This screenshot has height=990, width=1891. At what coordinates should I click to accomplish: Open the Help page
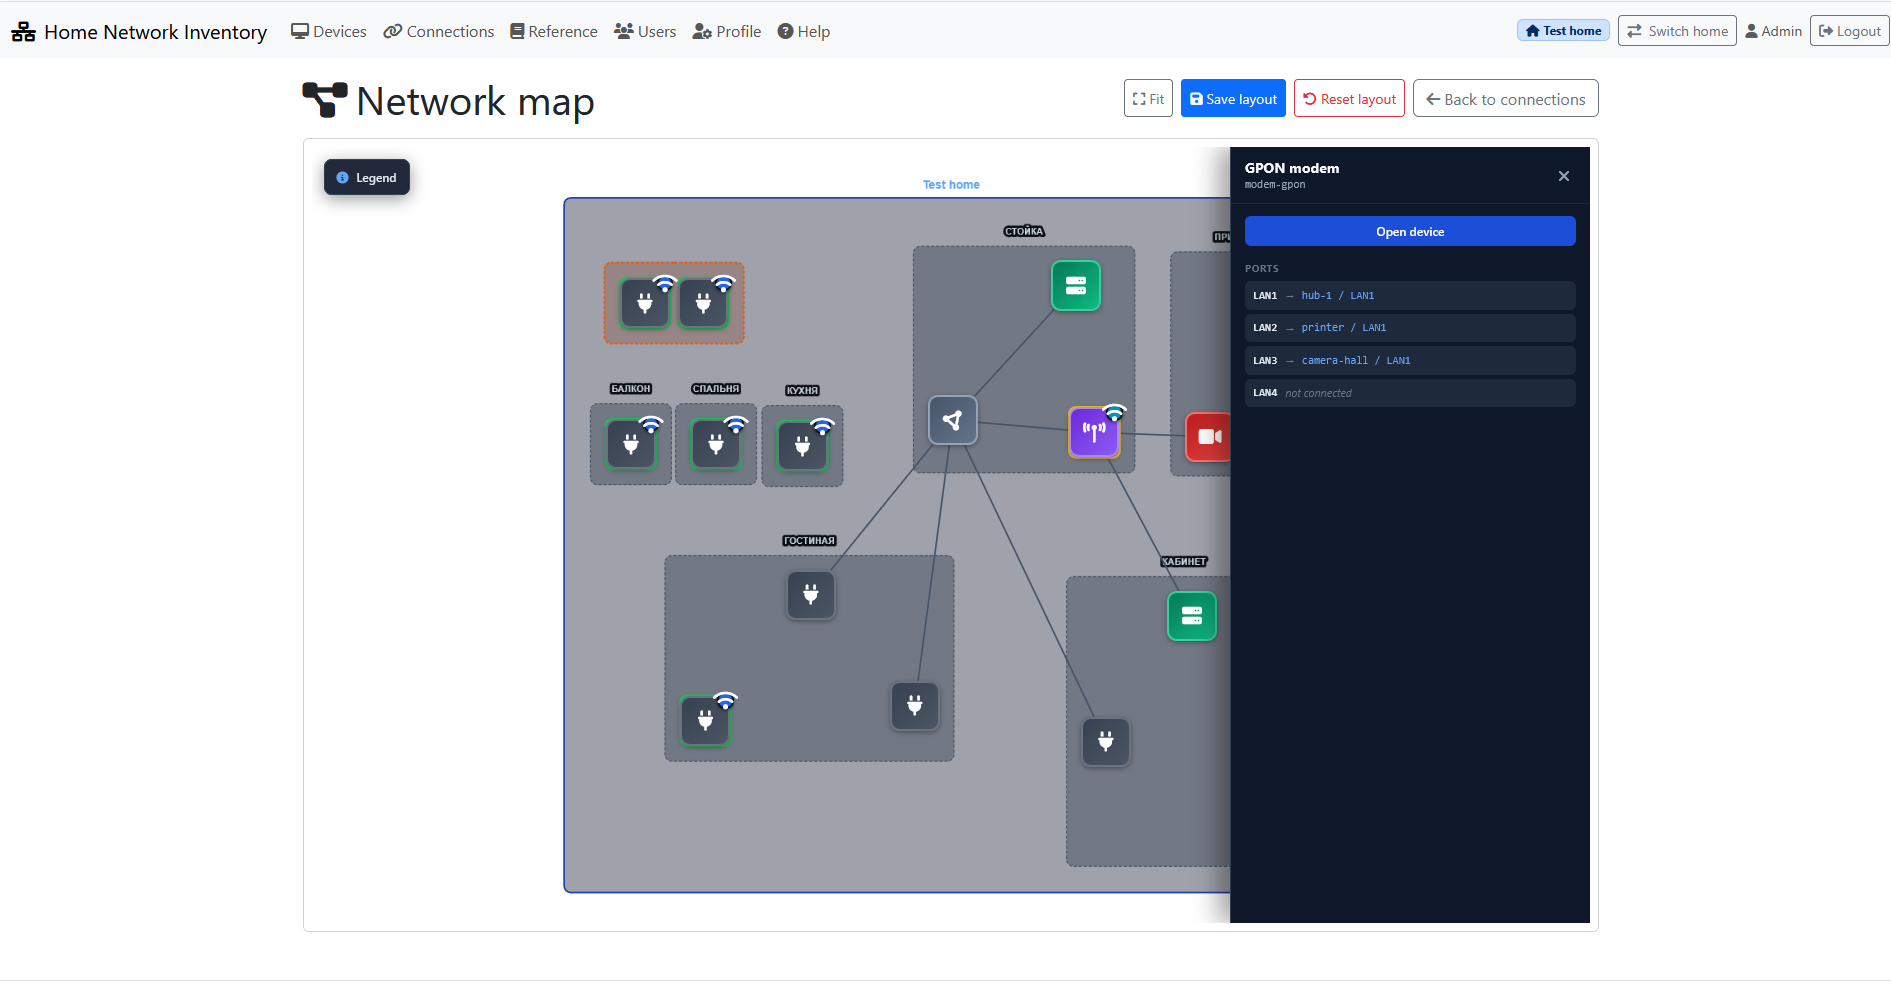[804, 31]
